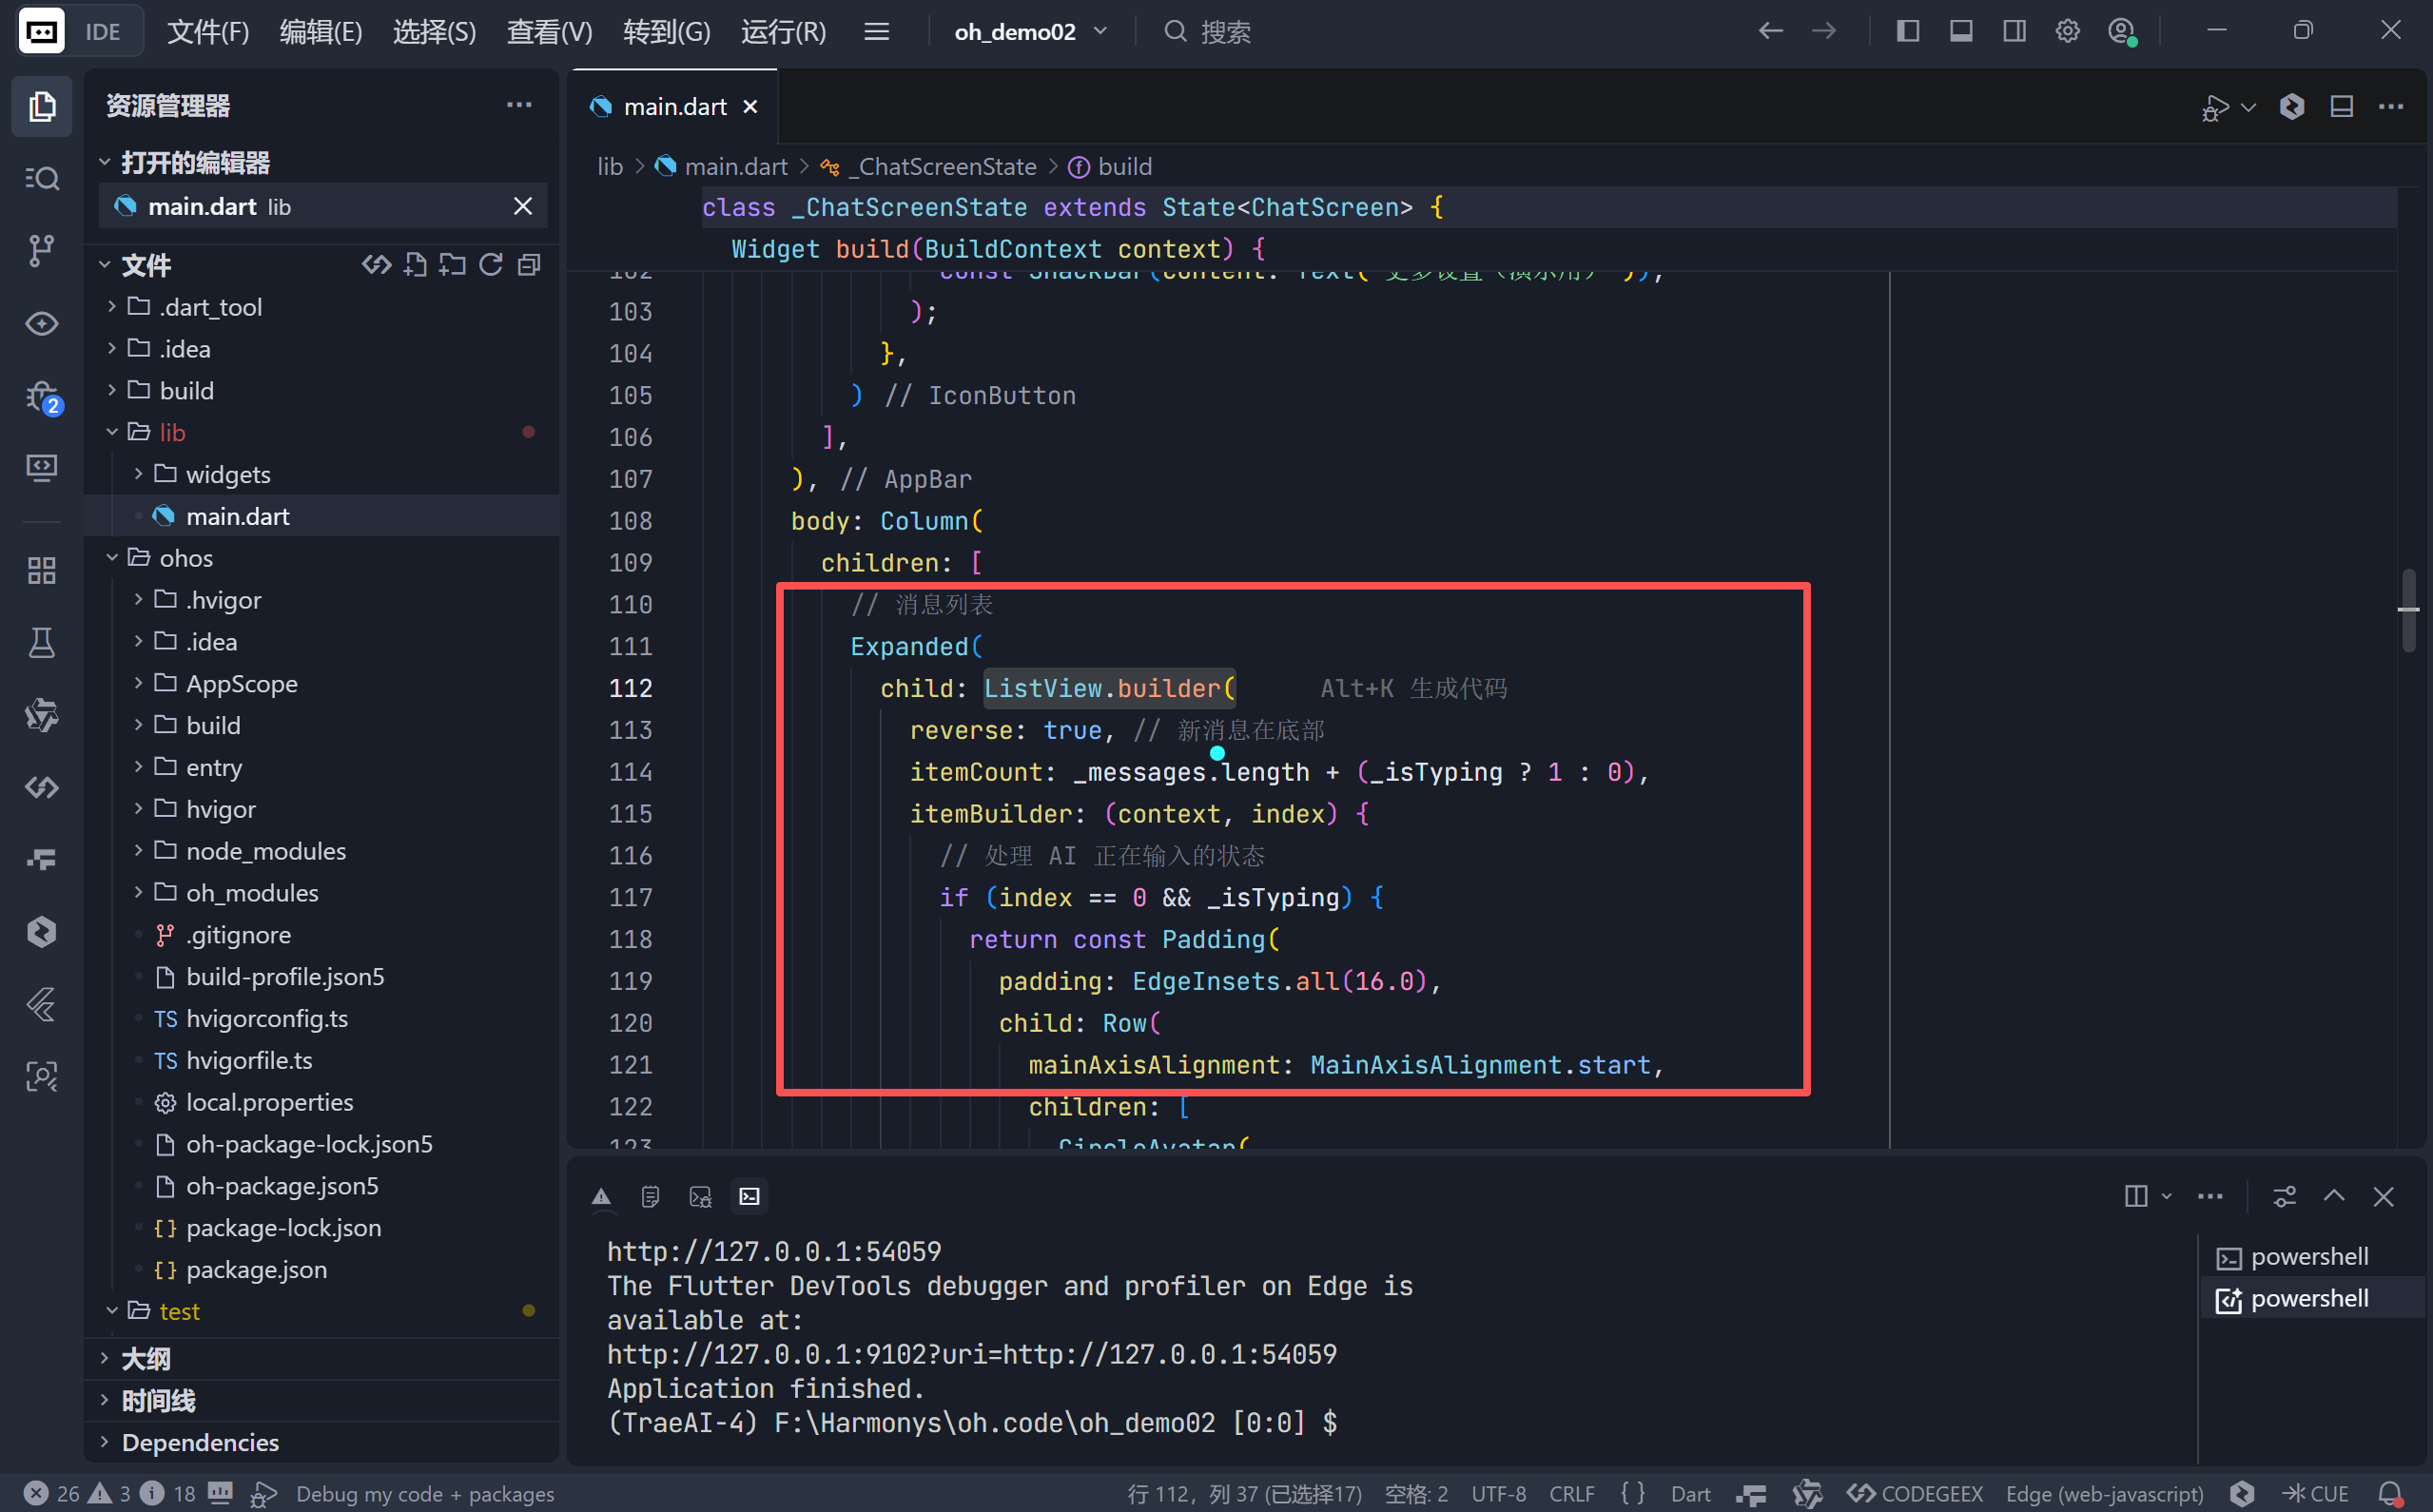Open the Source Control view in the activity bar
The height and width of the screenshot is (1512, 2433).
pyautogui.click(x=41, y=250)
